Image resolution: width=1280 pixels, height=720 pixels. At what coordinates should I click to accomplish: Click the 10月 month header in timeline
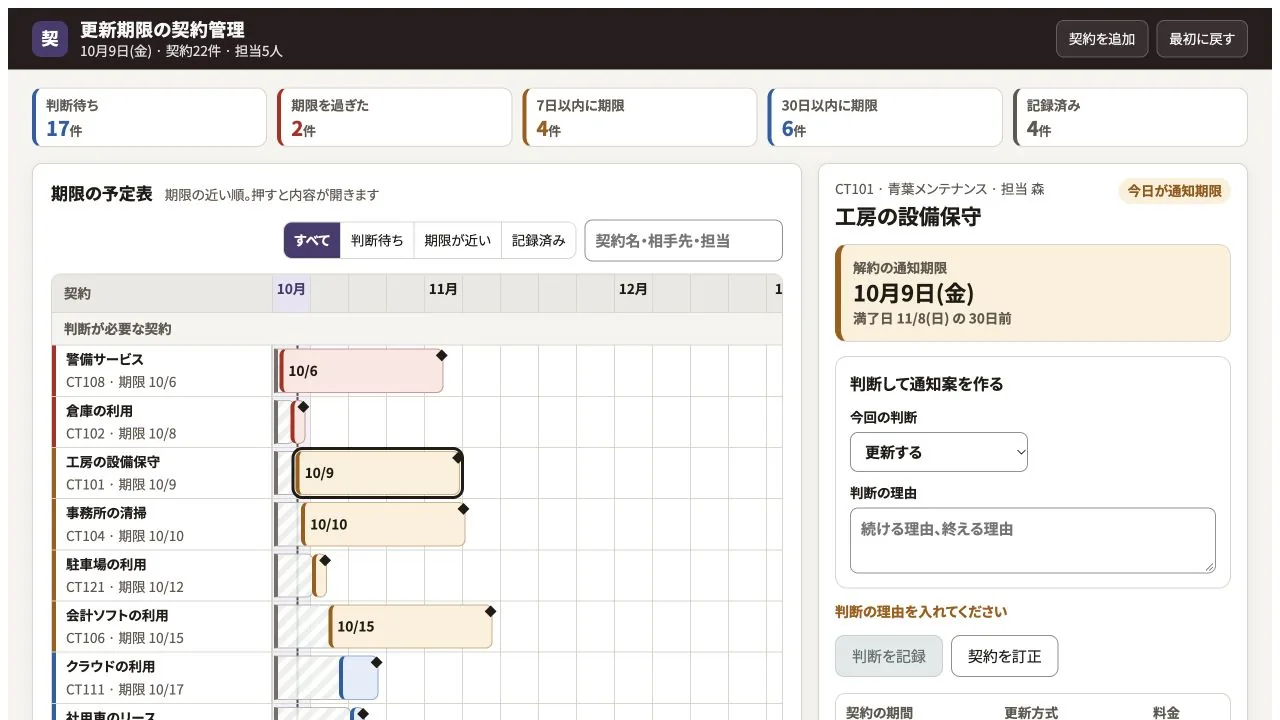[291, 289]
